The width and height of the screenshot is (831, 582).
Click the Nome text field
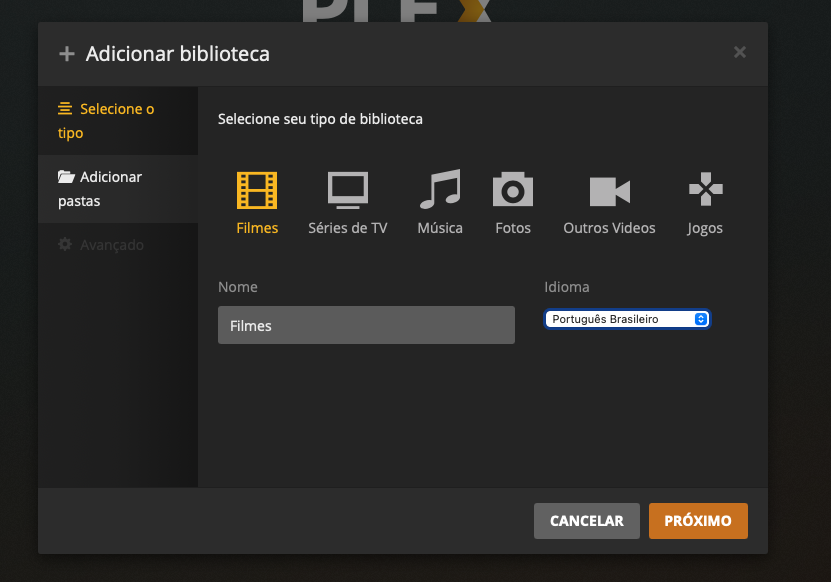point(366,326)
